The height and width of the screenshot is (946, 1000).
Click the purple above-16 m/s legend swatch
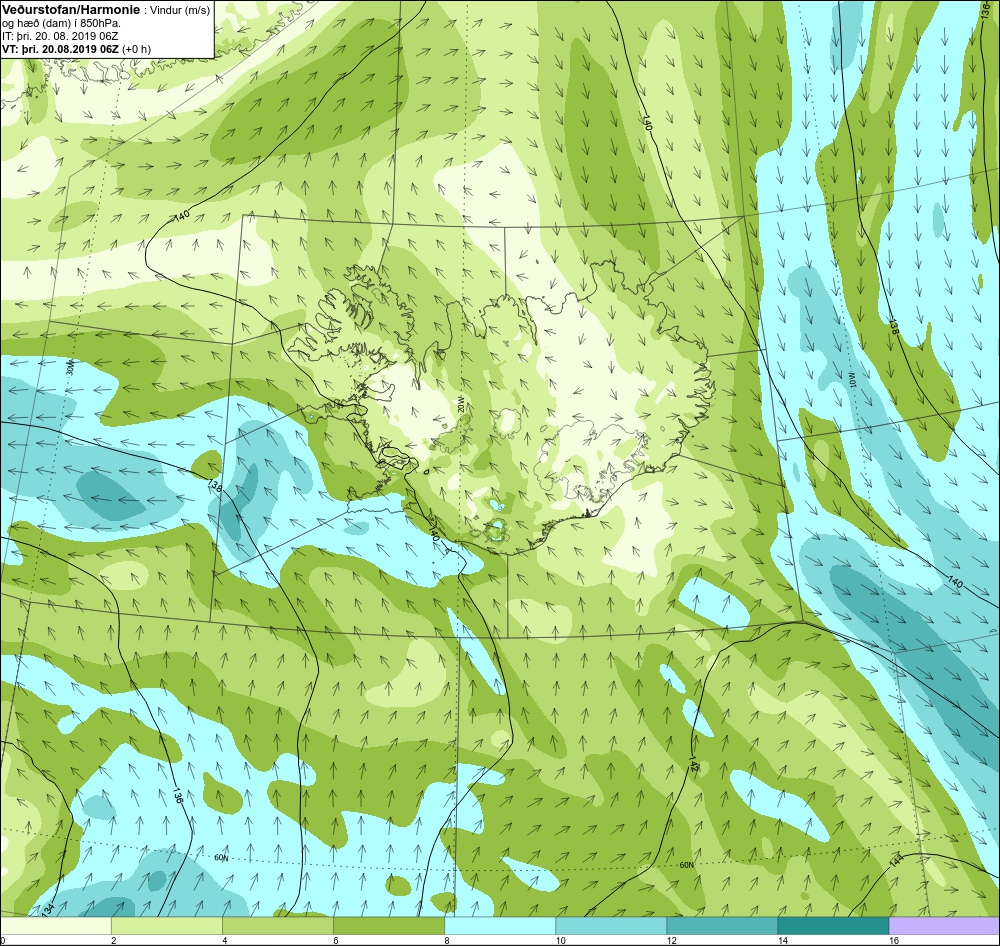pyautogui.click(x=944, y=925)
